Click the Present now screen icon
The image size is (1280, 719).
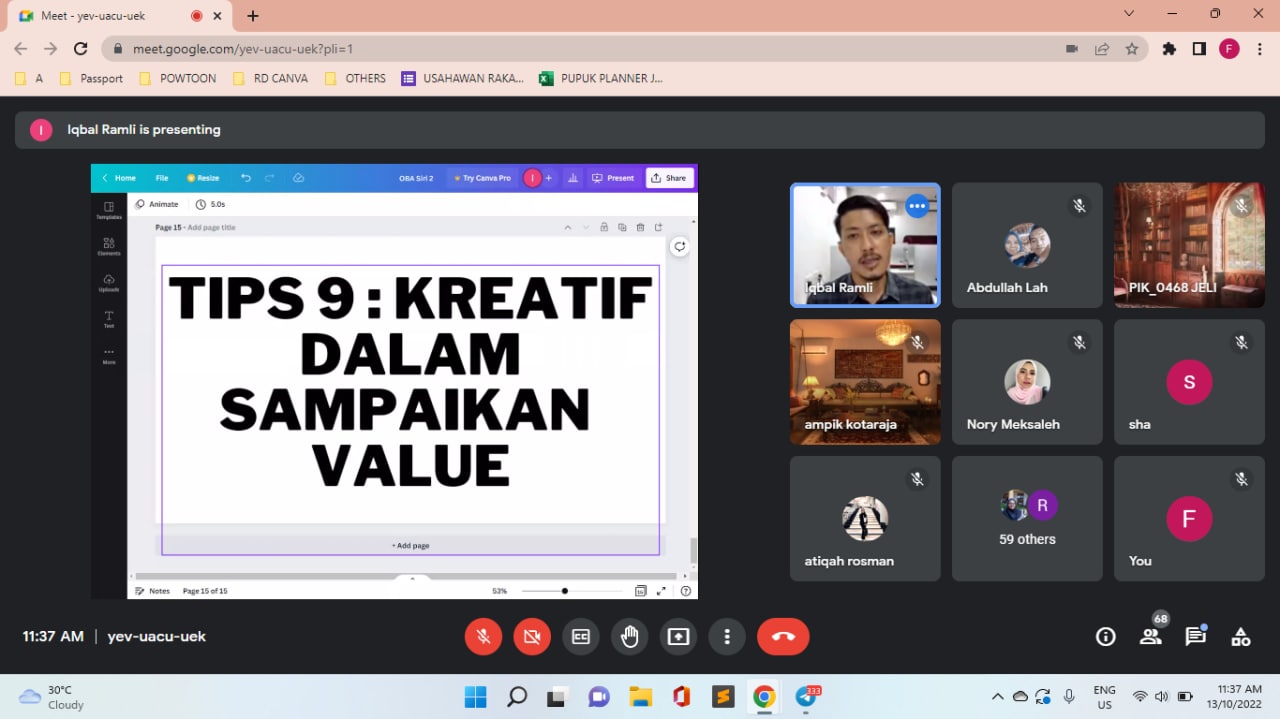(679, 637)
